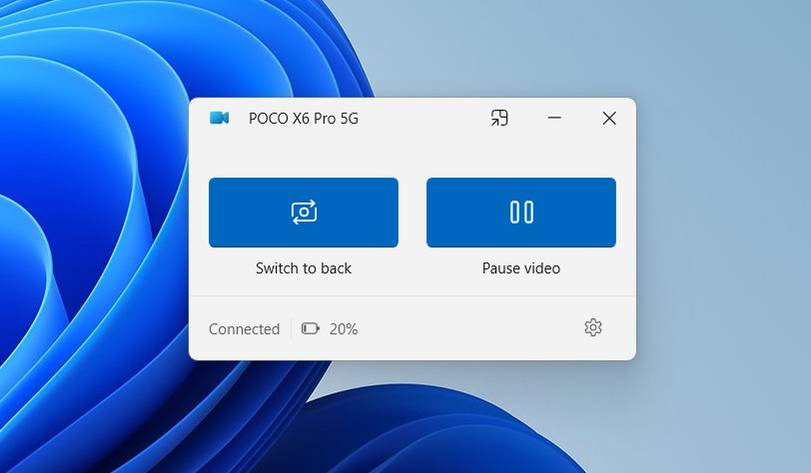
Task: Open the compact overlay pop-out view icon
Action: [x=499, y=118]
